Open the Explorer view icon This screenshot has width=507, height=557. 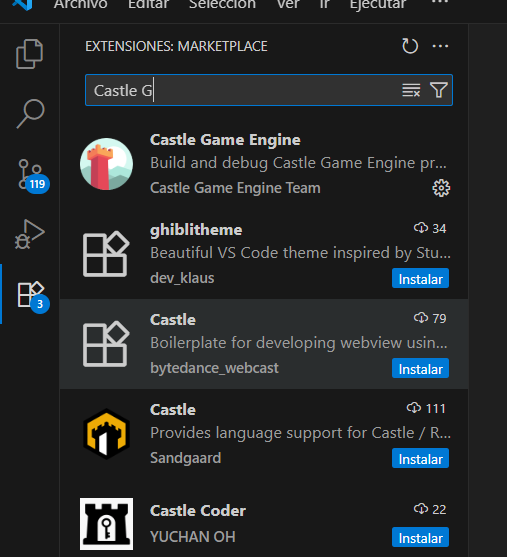click(x=29, y=54)
